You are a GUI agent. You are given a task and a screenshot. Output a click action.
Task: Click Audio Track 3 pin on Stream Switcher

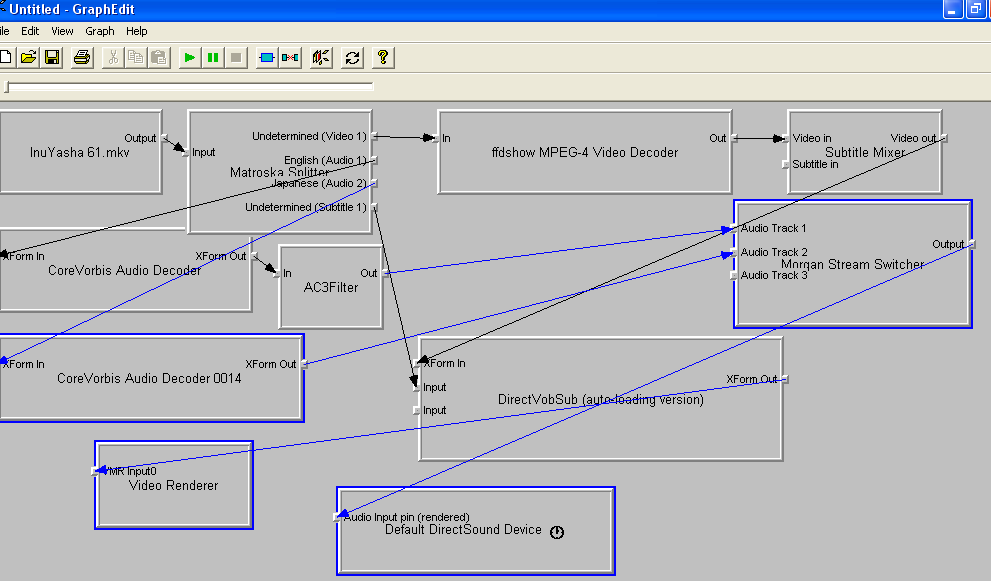(733, 275)
